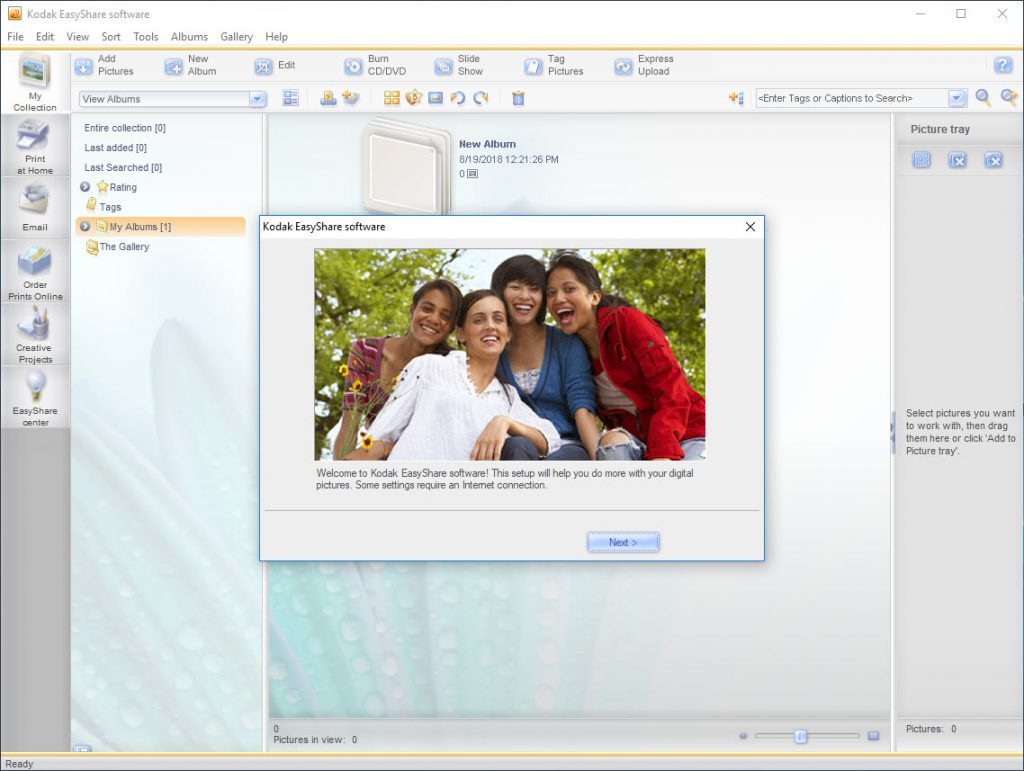Open the Email task in sidebar
The height and width of the screenshot is (771, 1024).
[35, 209]
